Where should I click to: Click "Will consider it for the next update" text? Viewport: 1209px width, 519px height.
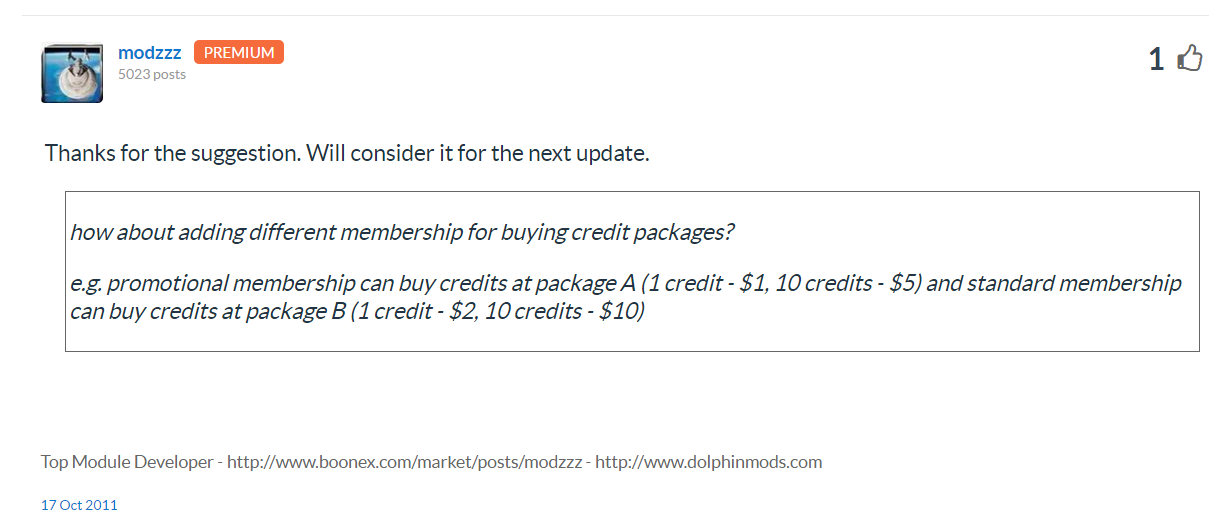pos(477,154)
